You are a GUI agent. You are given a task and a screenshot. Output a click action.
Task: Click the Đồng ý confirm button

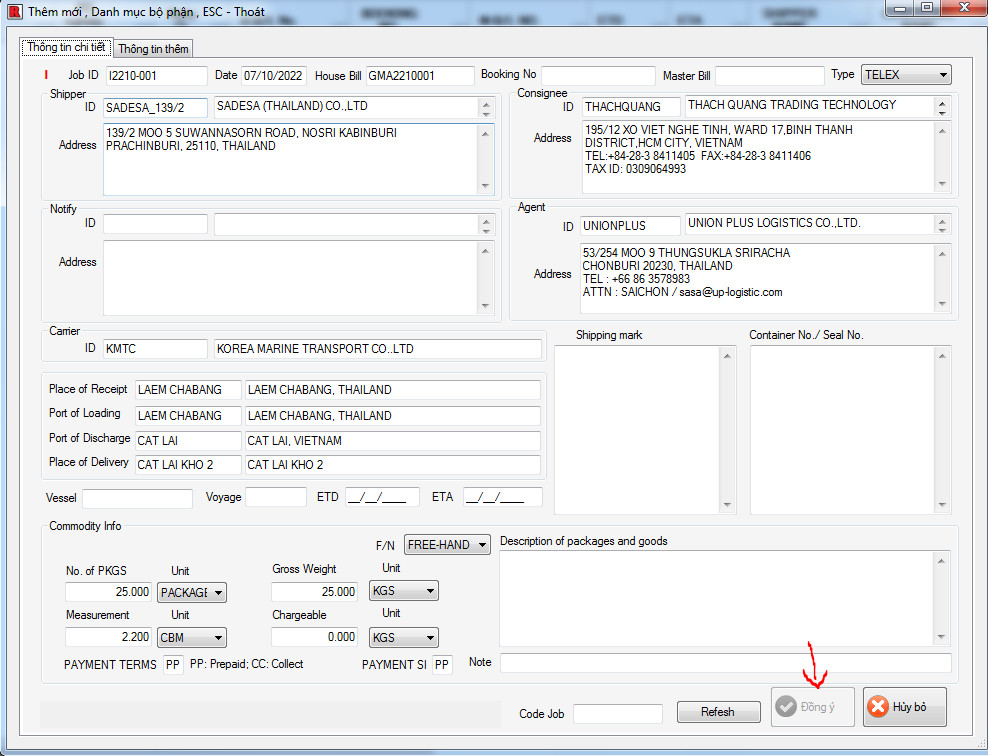pos(812,707)
